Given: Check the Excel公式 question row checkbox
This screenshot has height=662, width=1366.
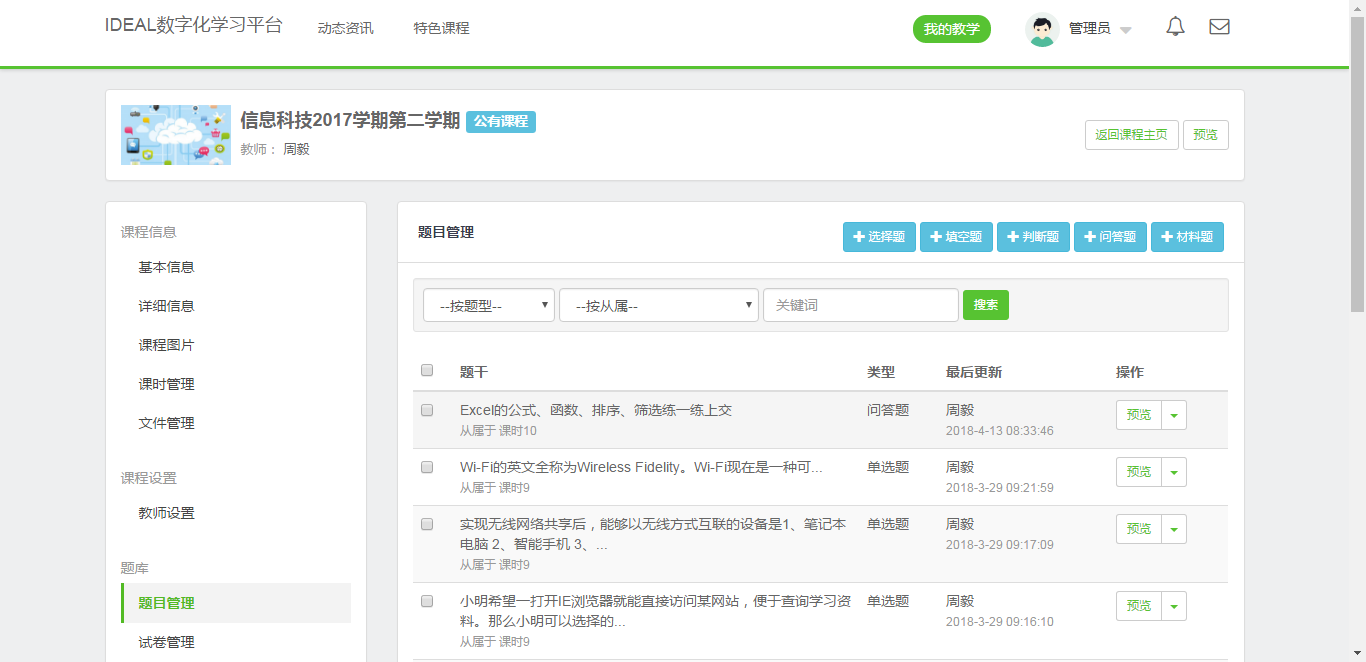Looking at the screenshot, I should [427, 410].
